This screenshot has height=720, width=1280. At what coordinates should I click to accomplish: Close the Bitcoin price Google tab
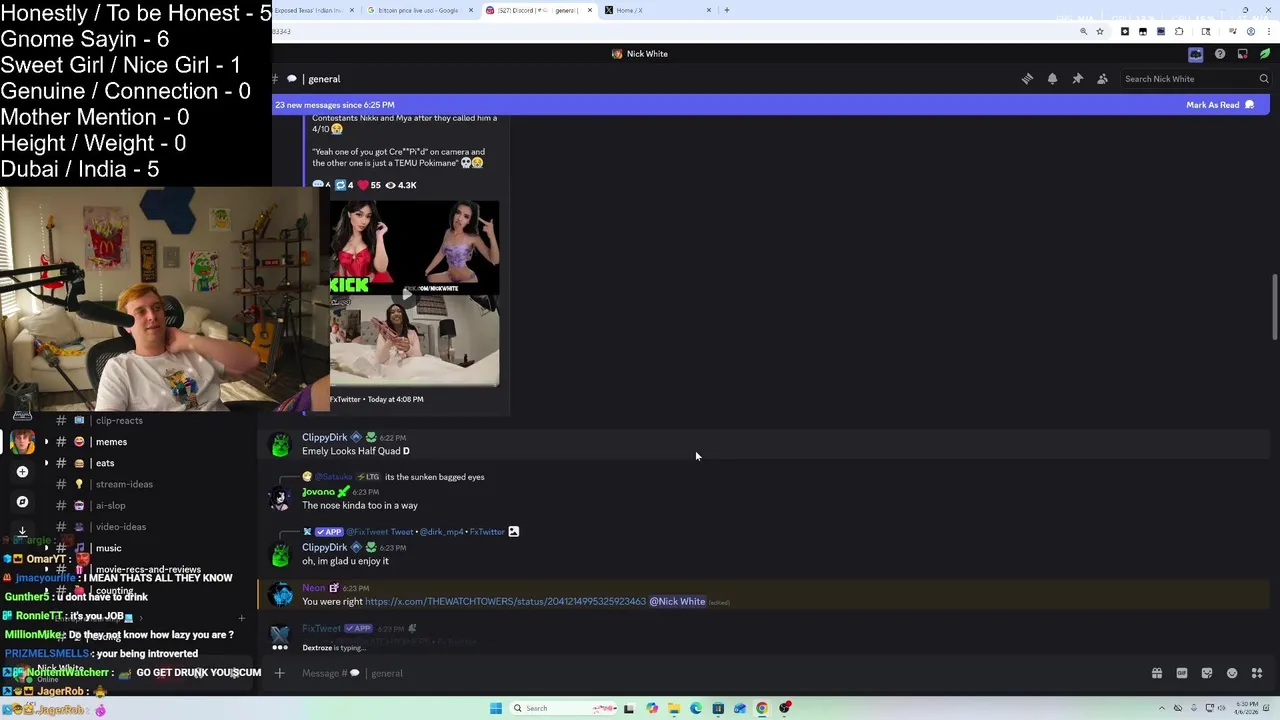(x=471, y=10)
